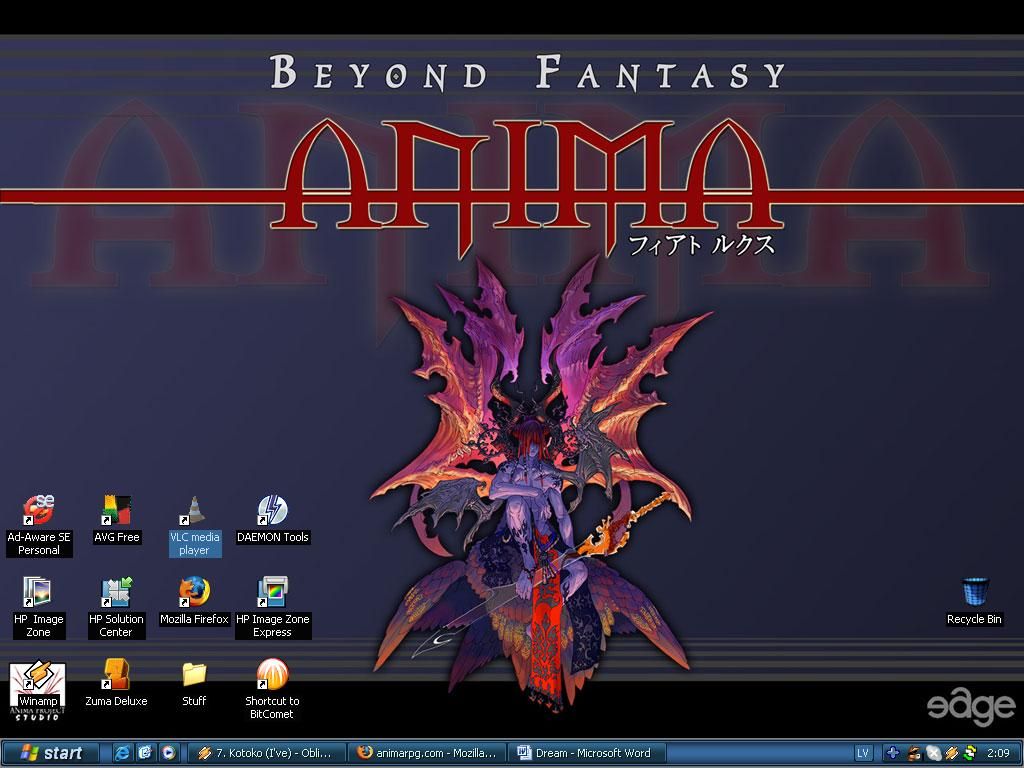Viewport: 1024px width, 768px height.
Task: Click Internet Explorer in Quick Launch
Action: tap(122, 753)
